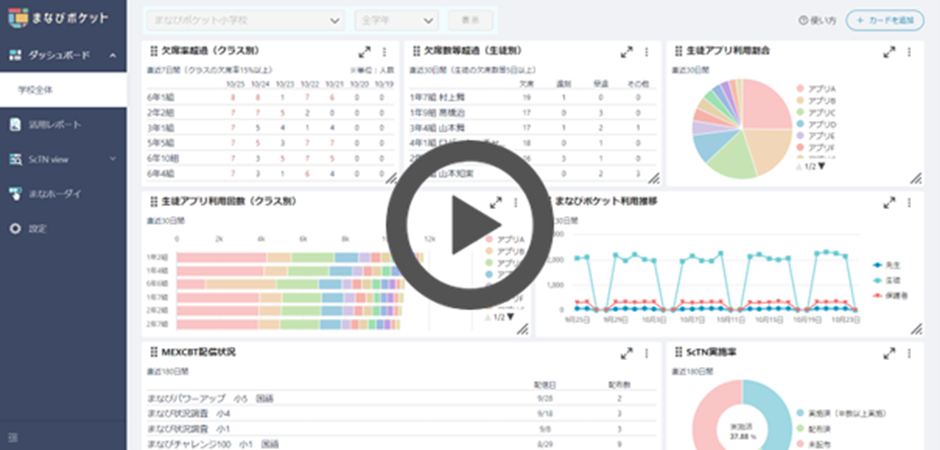Open the ScTN実施率 card's three-dot menu

click(x=908, y=353)
